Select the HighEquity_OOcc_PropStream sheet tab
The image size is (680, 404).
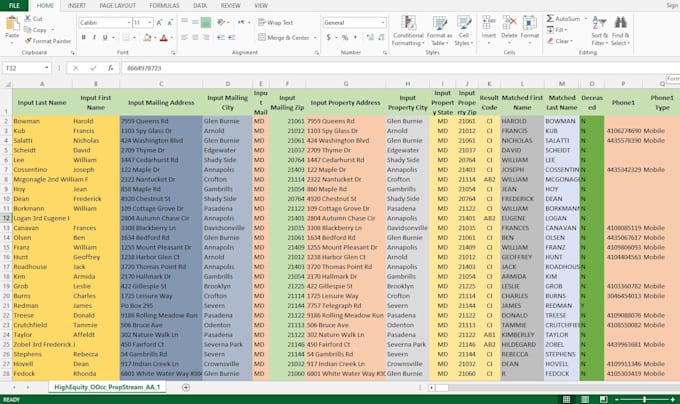click(107, 387)
